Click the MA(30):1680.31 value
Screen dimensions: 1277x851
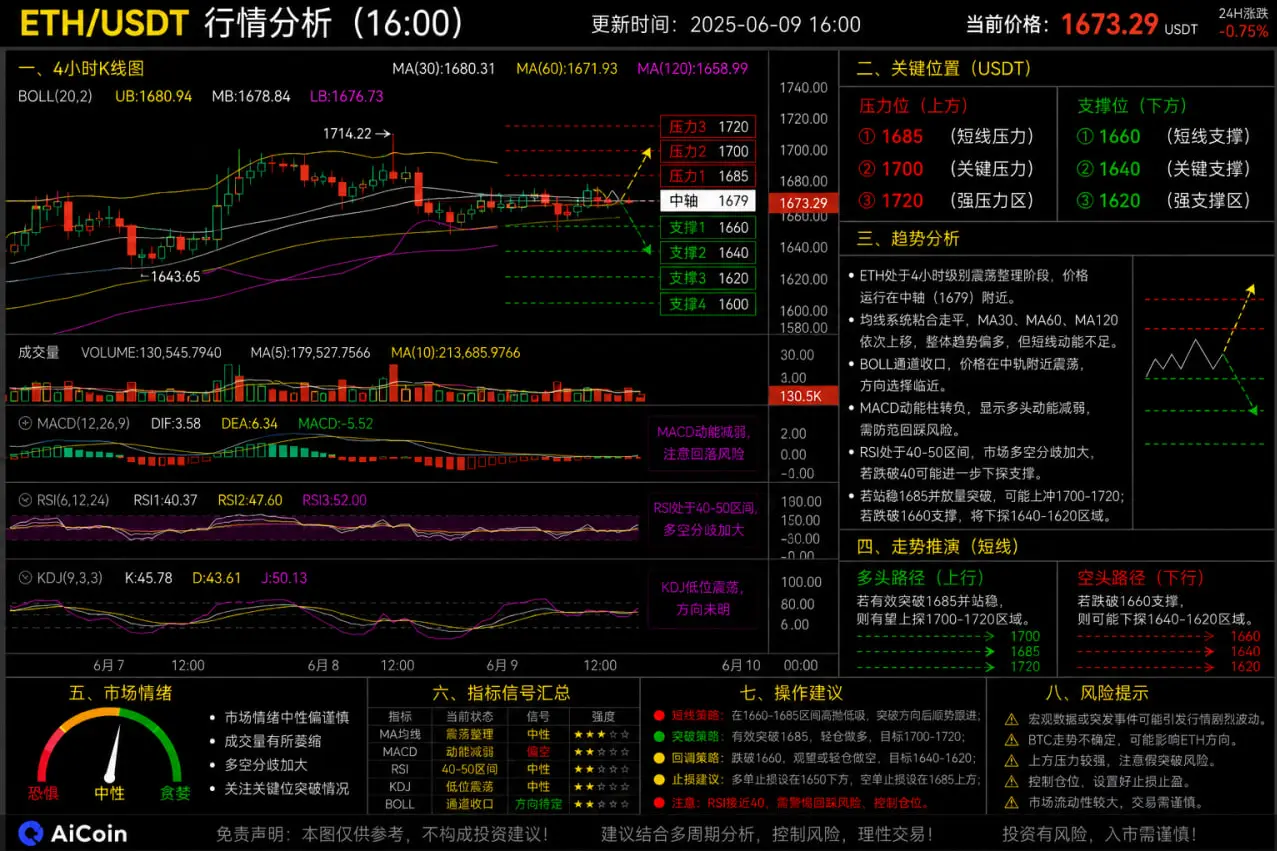tap(444, 69)
